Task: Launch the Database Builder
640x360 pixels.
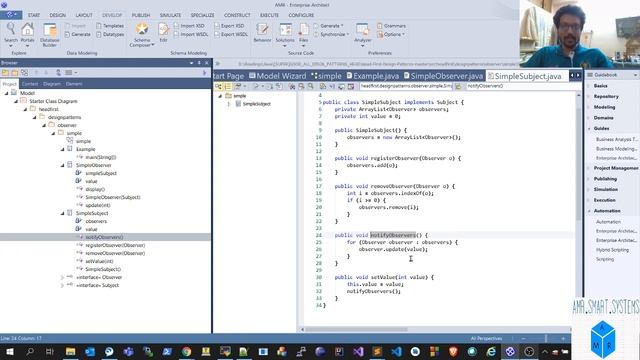Action: tap(50, 34)
